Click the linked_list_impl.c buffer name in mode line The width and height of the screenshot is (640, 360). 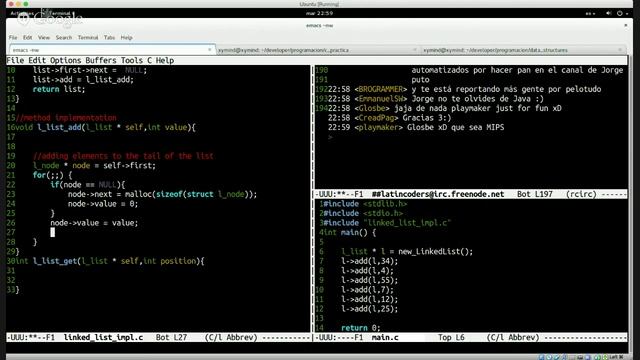point(103,338)
